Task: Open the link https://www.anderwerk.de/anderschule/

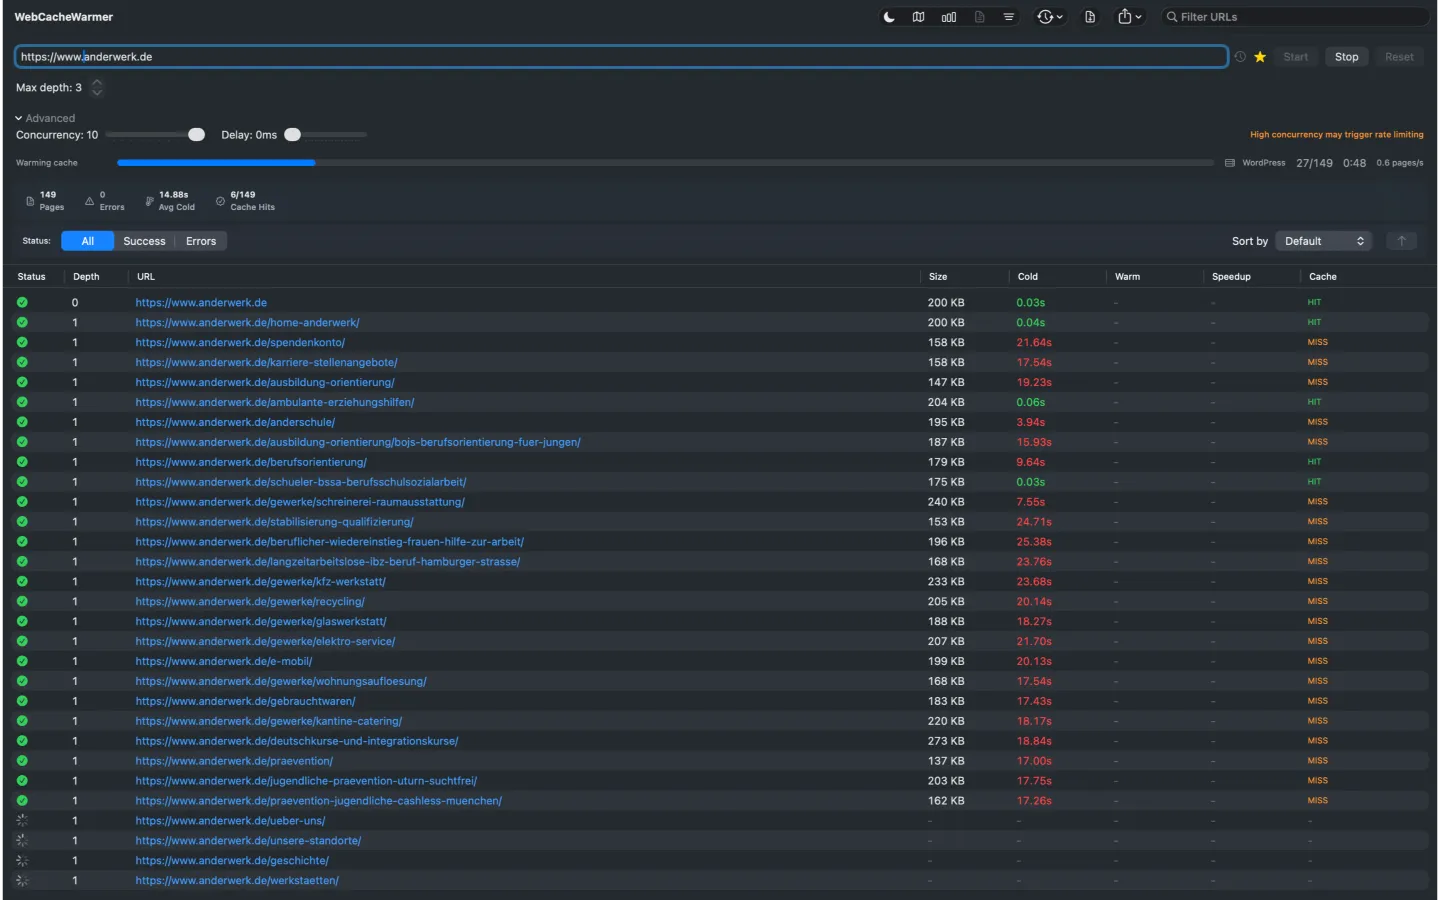Action: (x=235, y=422)
